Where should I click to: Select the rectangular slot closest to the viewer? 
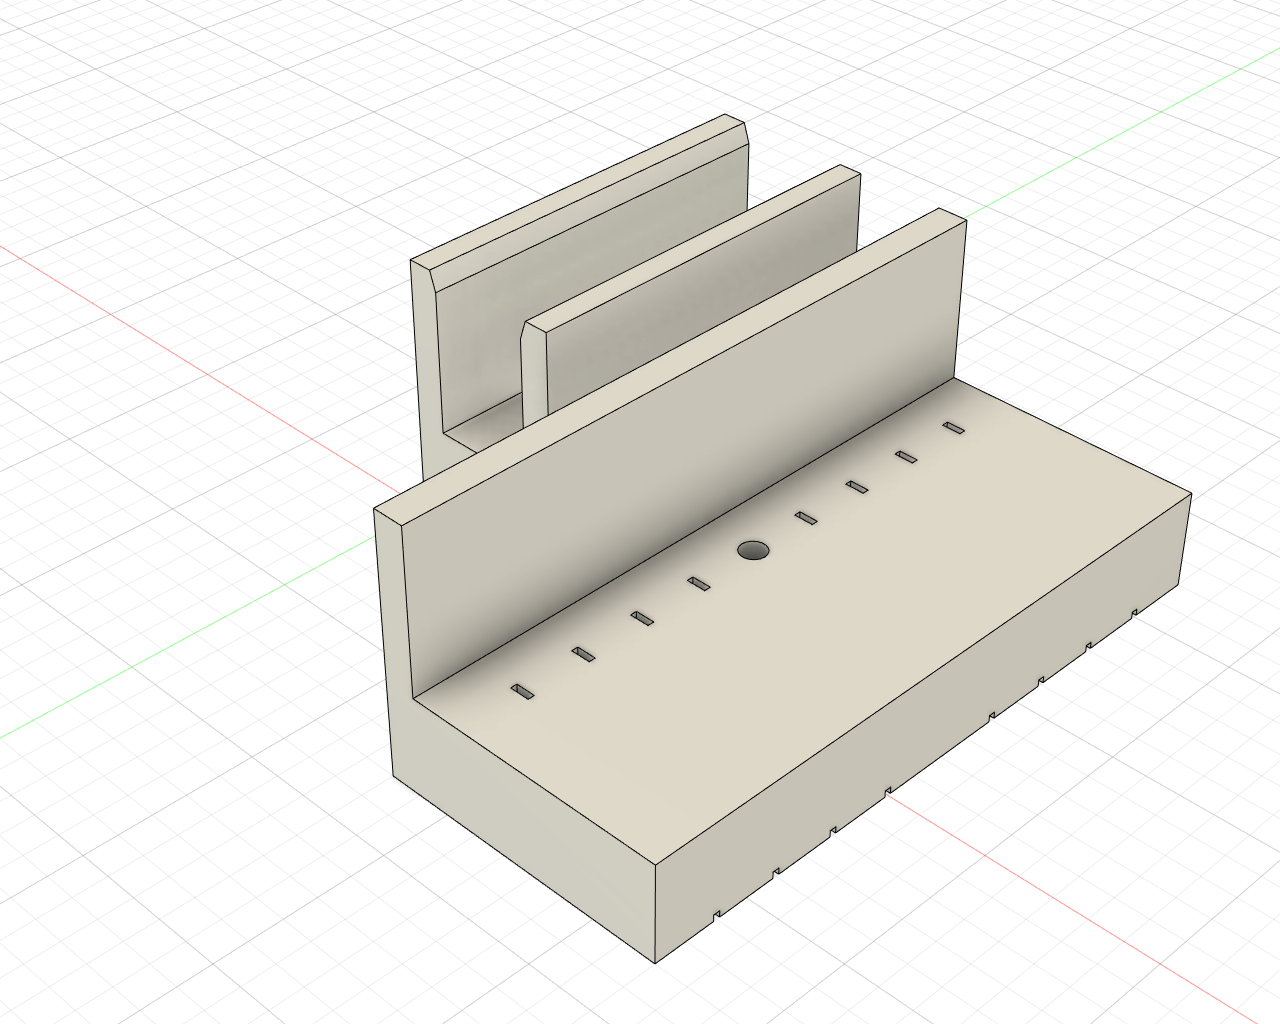tap(522, 691)
